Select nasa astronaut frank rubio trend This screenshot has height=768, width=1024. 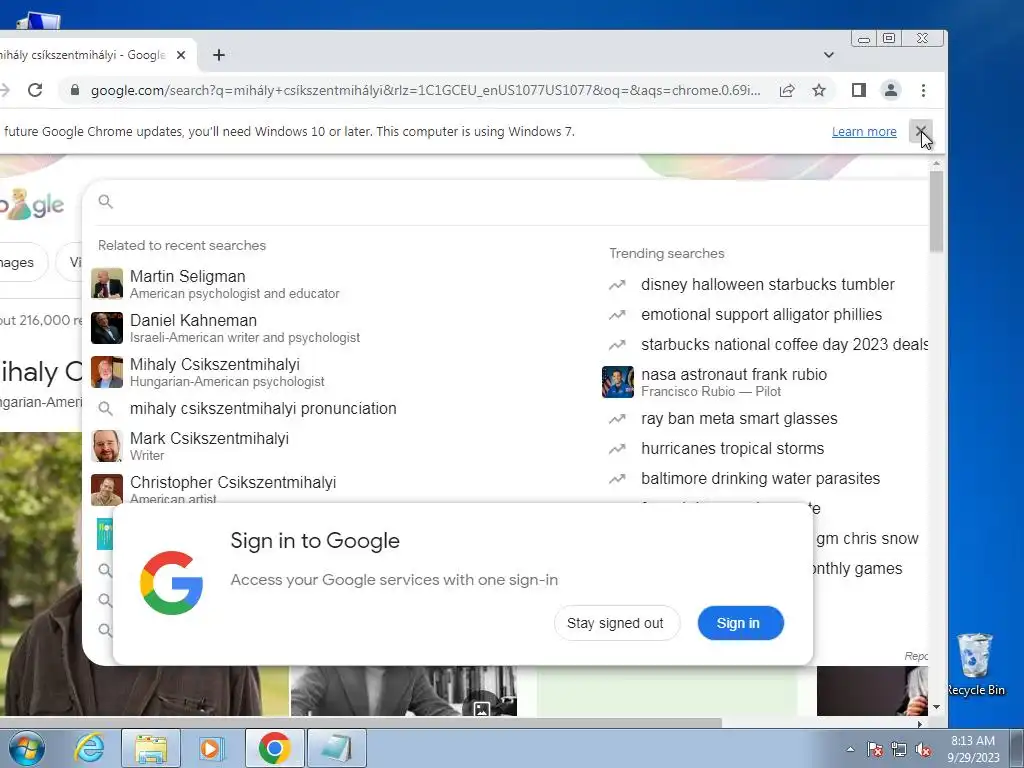pyautogui.click(x=733, y=381)
